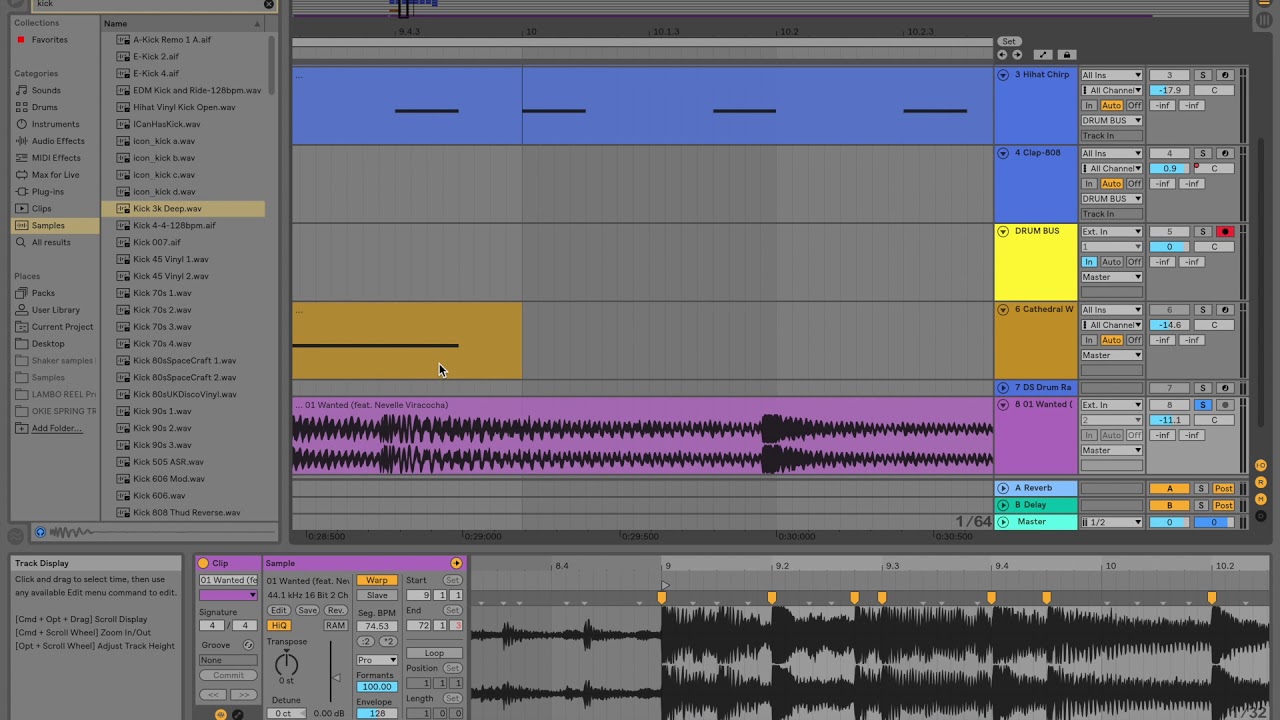Screen dimensions: 1280x720
Task: Open the Packs place
Action: [x=43, y=293]
